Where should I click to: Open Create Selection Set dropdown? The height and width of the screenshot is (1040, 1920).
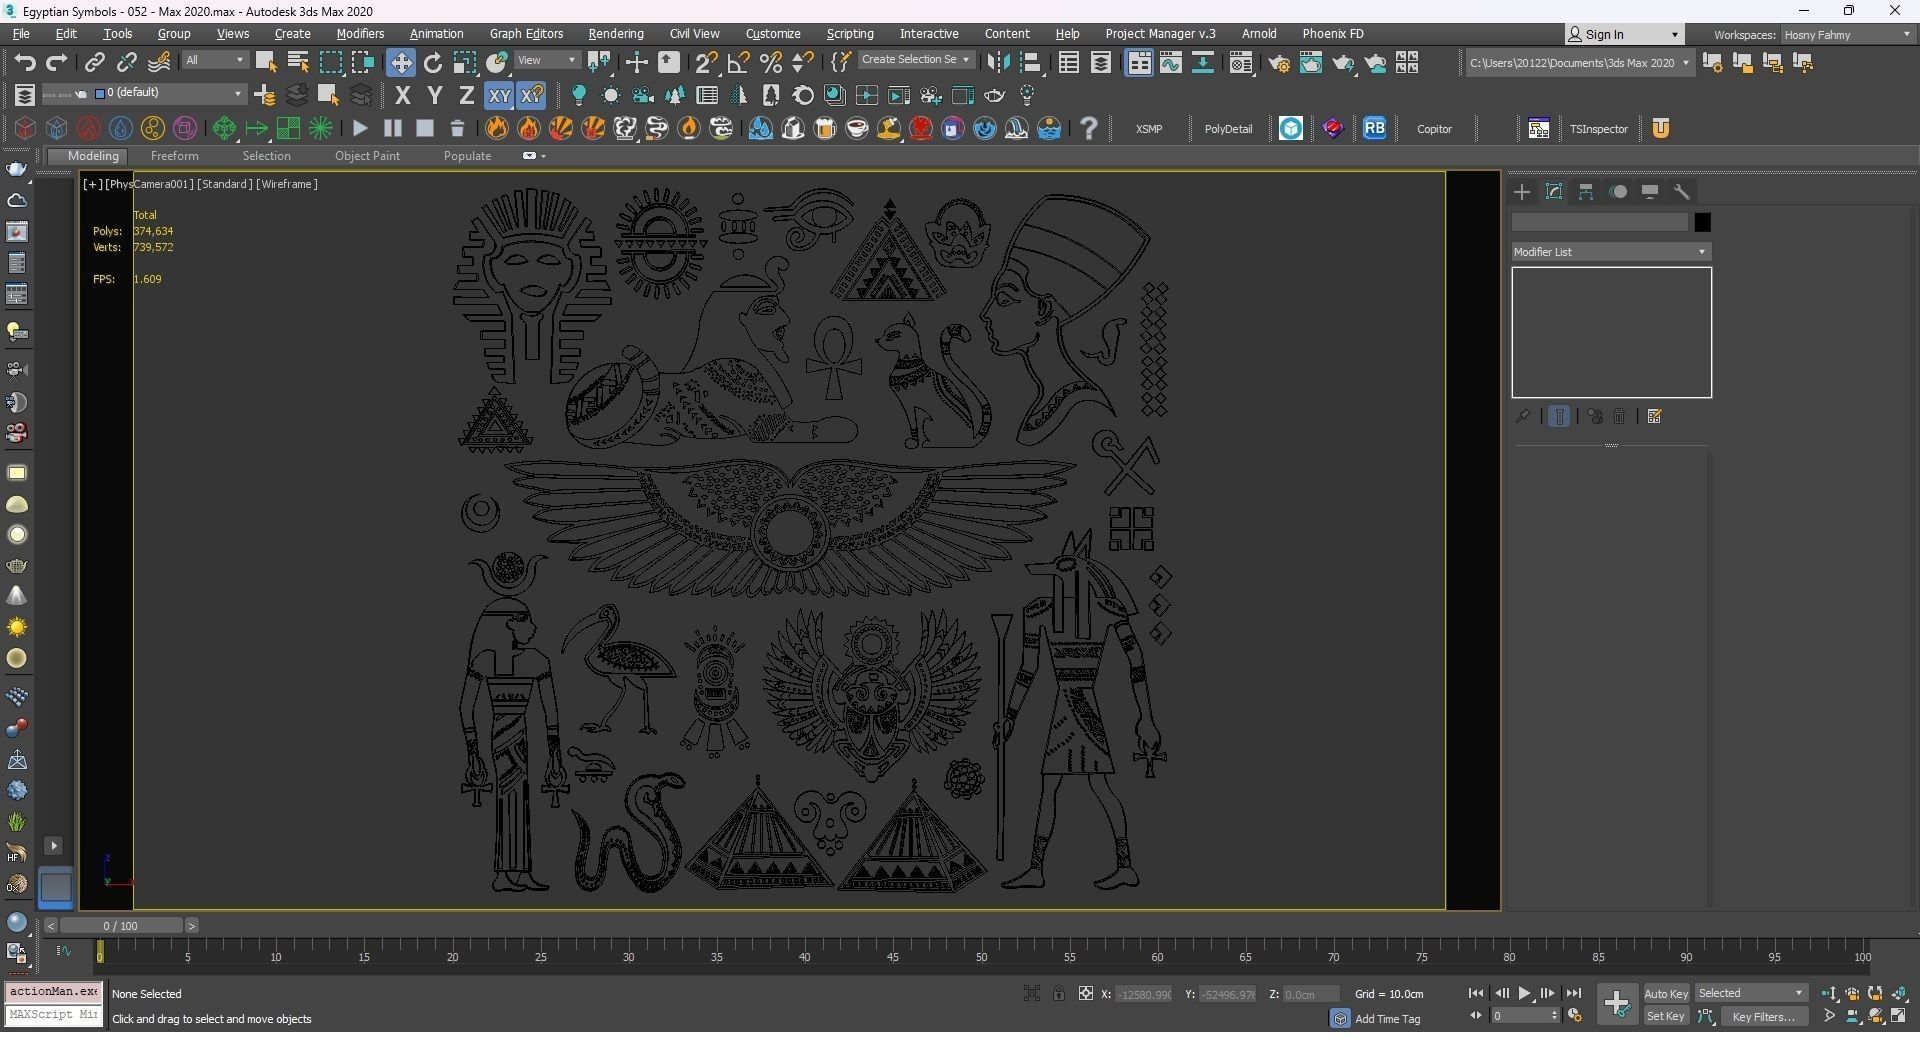pos(916,60)
